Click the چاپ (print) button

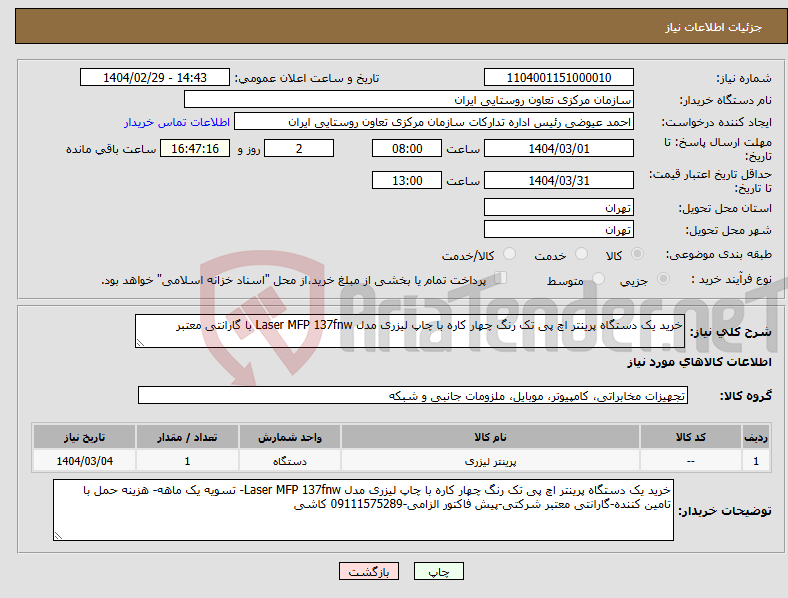pos(439,571)
